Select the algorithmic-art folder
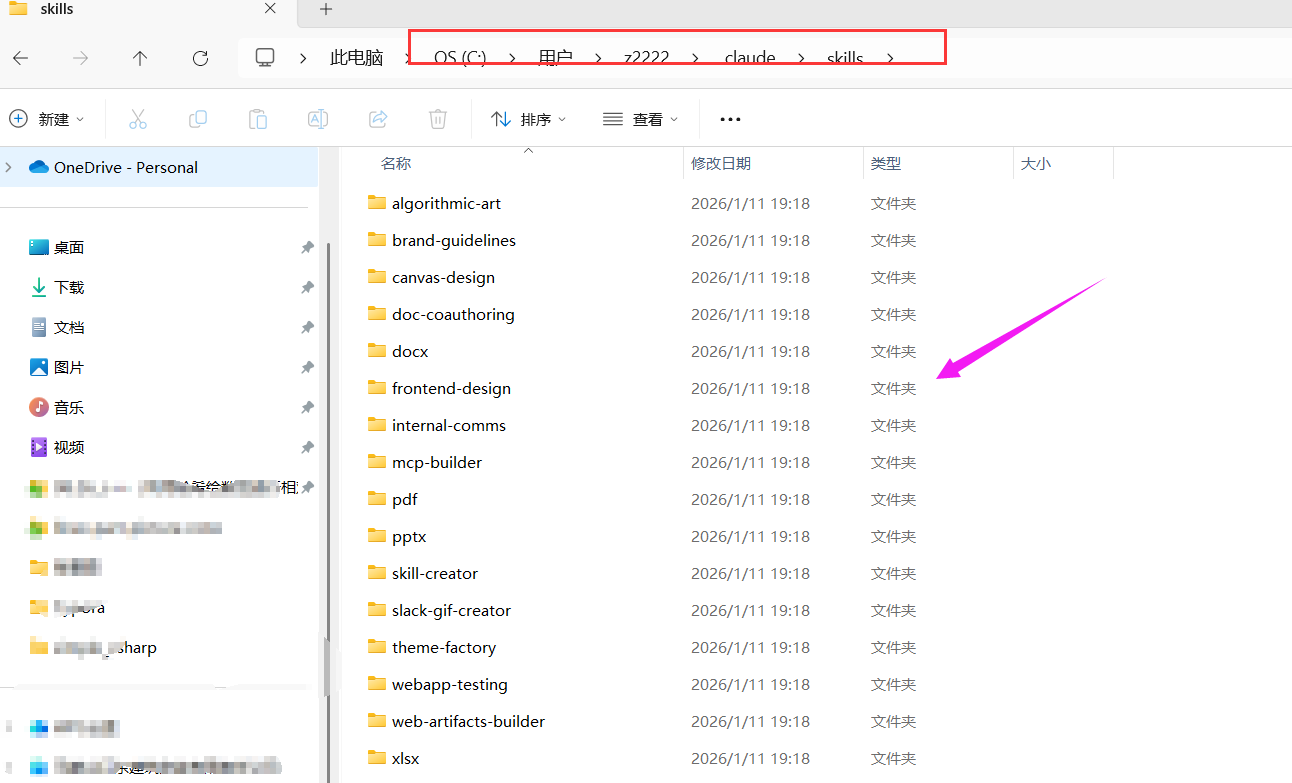Screen dimensions: 1292x783 (x=446, y=203)
